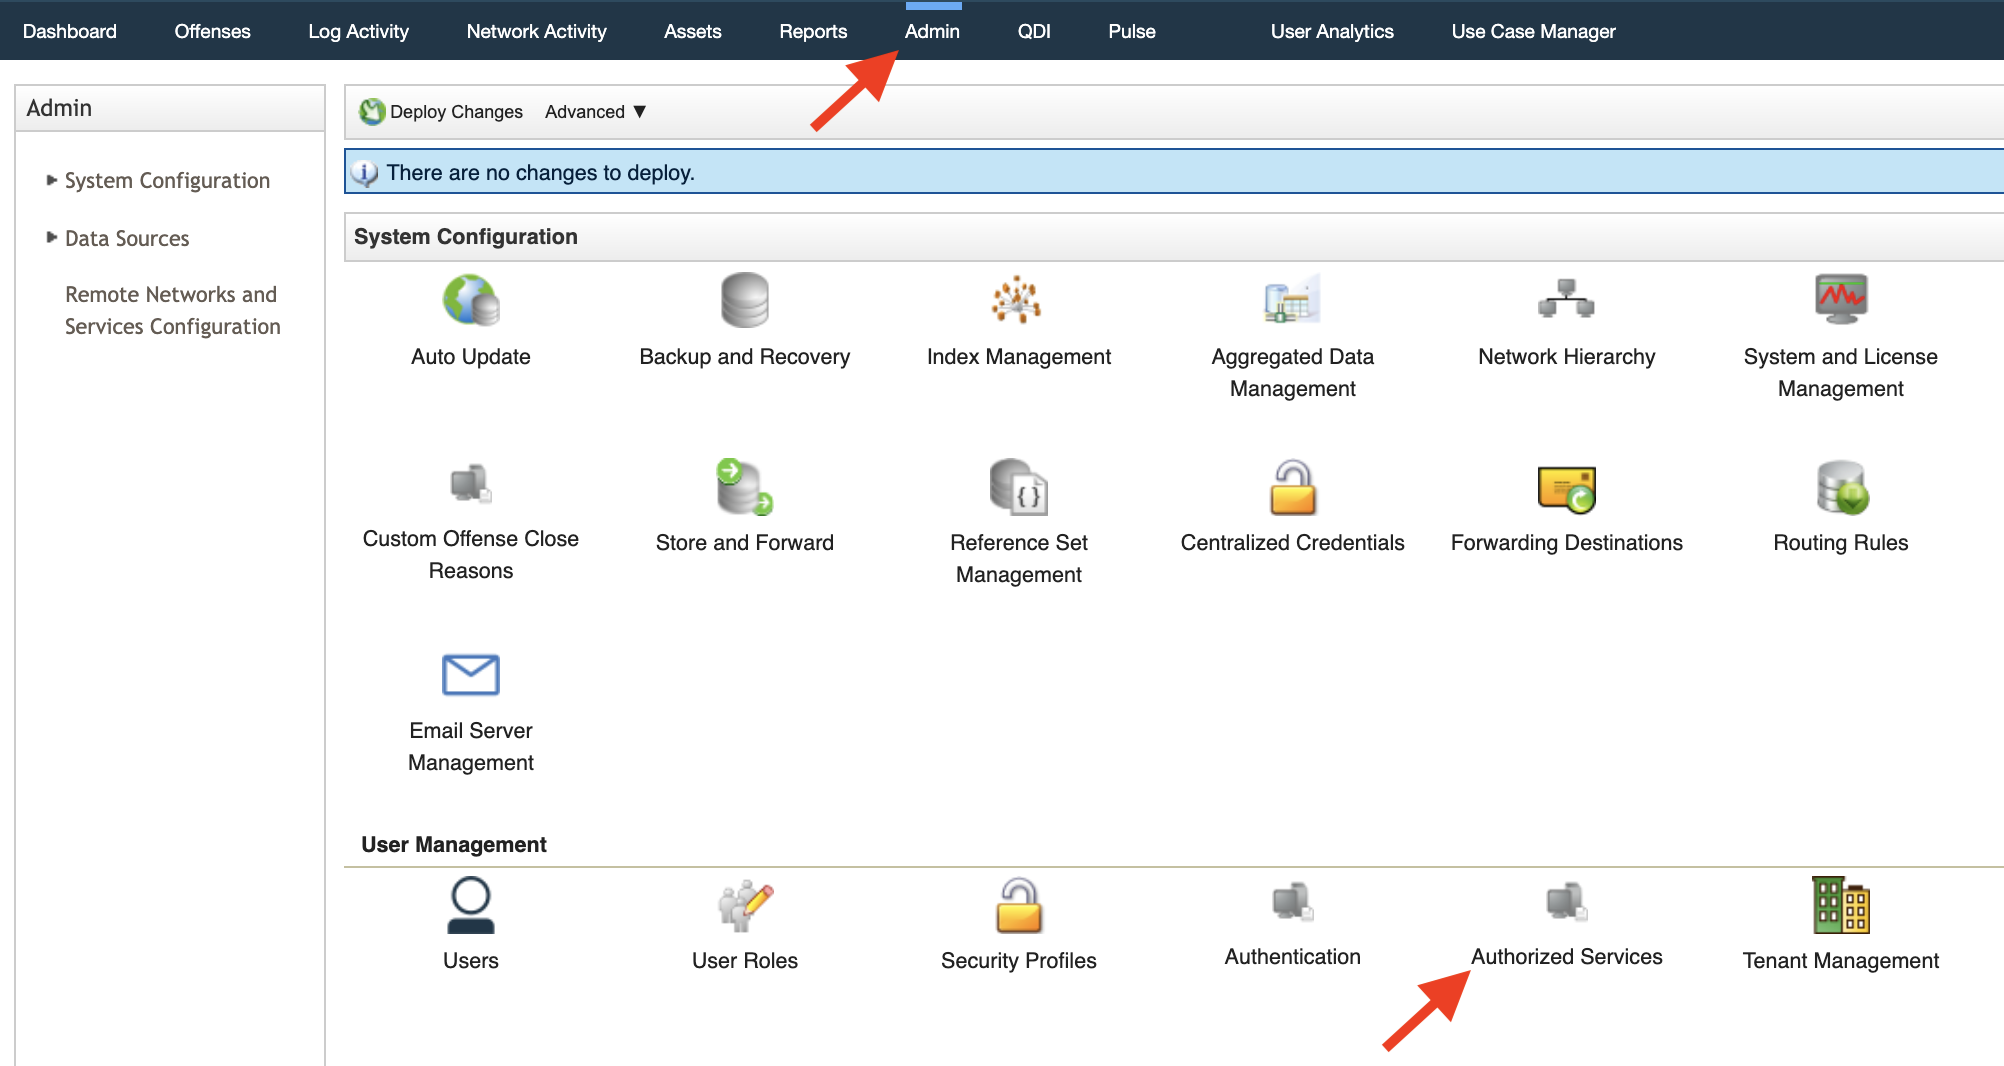Open System and License Management icon
This screenshot has height=1066, width=2004.
coord(1841,299)
